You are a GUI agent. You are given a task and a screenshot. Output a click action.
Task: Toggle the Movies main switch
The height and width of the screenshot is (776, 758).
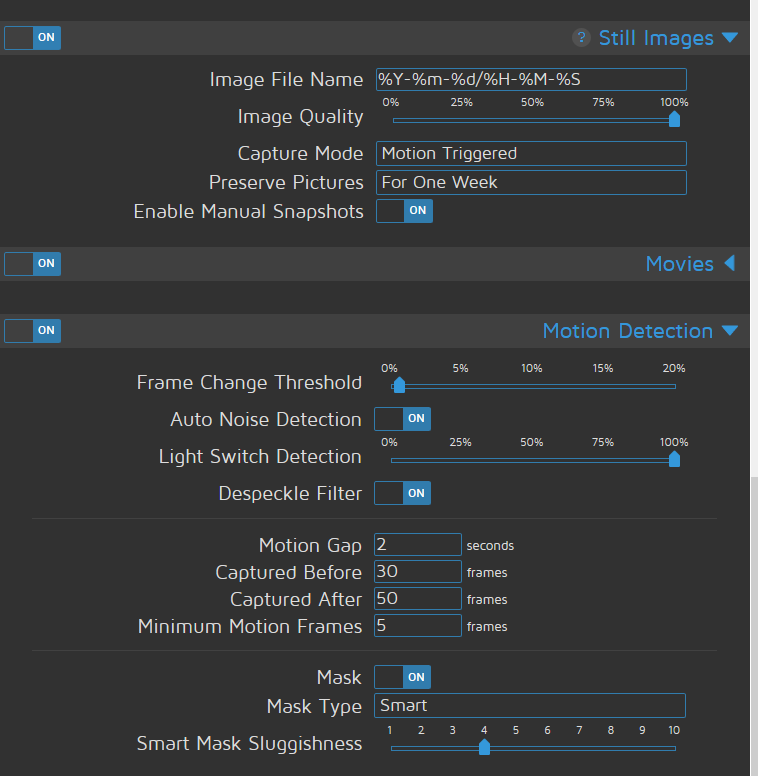click(33, 264)
